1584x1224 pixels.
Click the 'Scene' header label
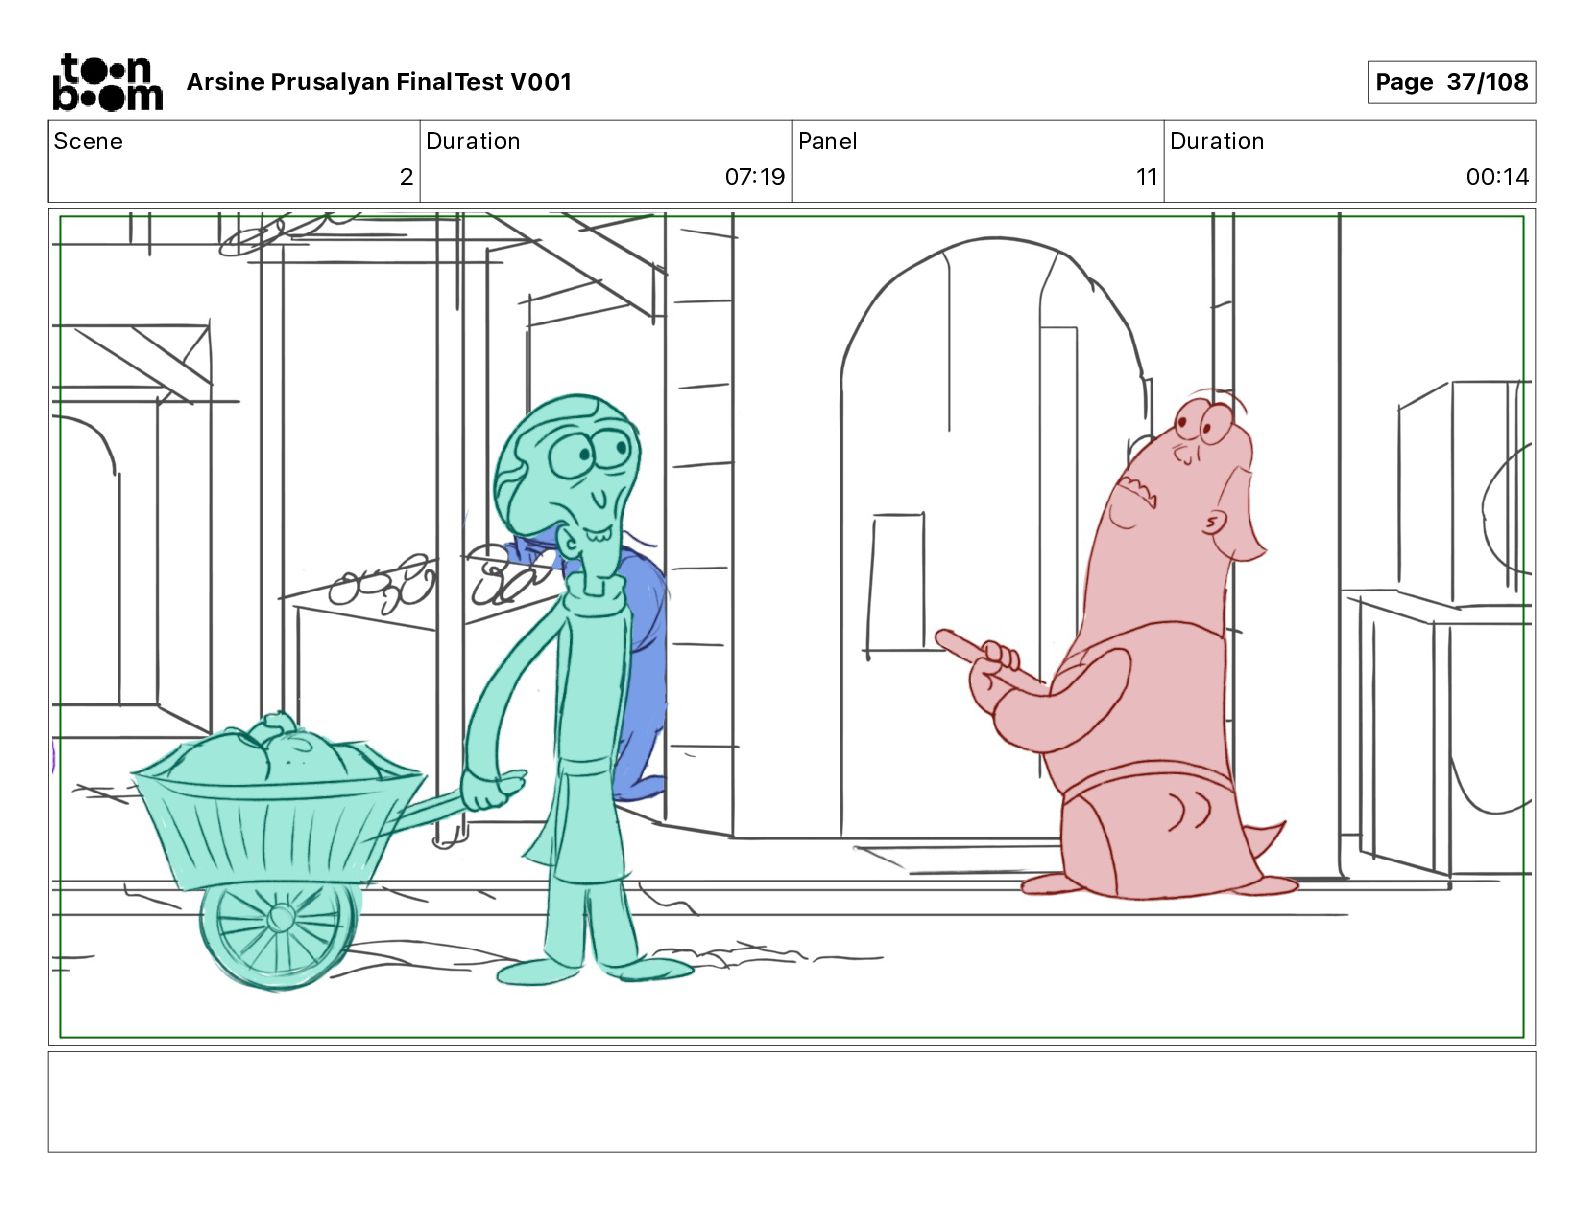click(88, 141)
